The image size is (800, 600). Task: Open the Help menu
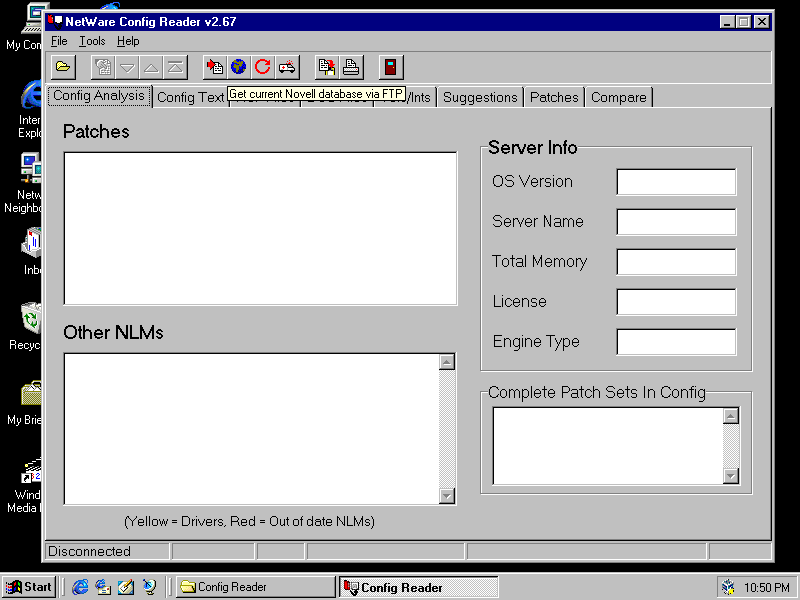128,41
